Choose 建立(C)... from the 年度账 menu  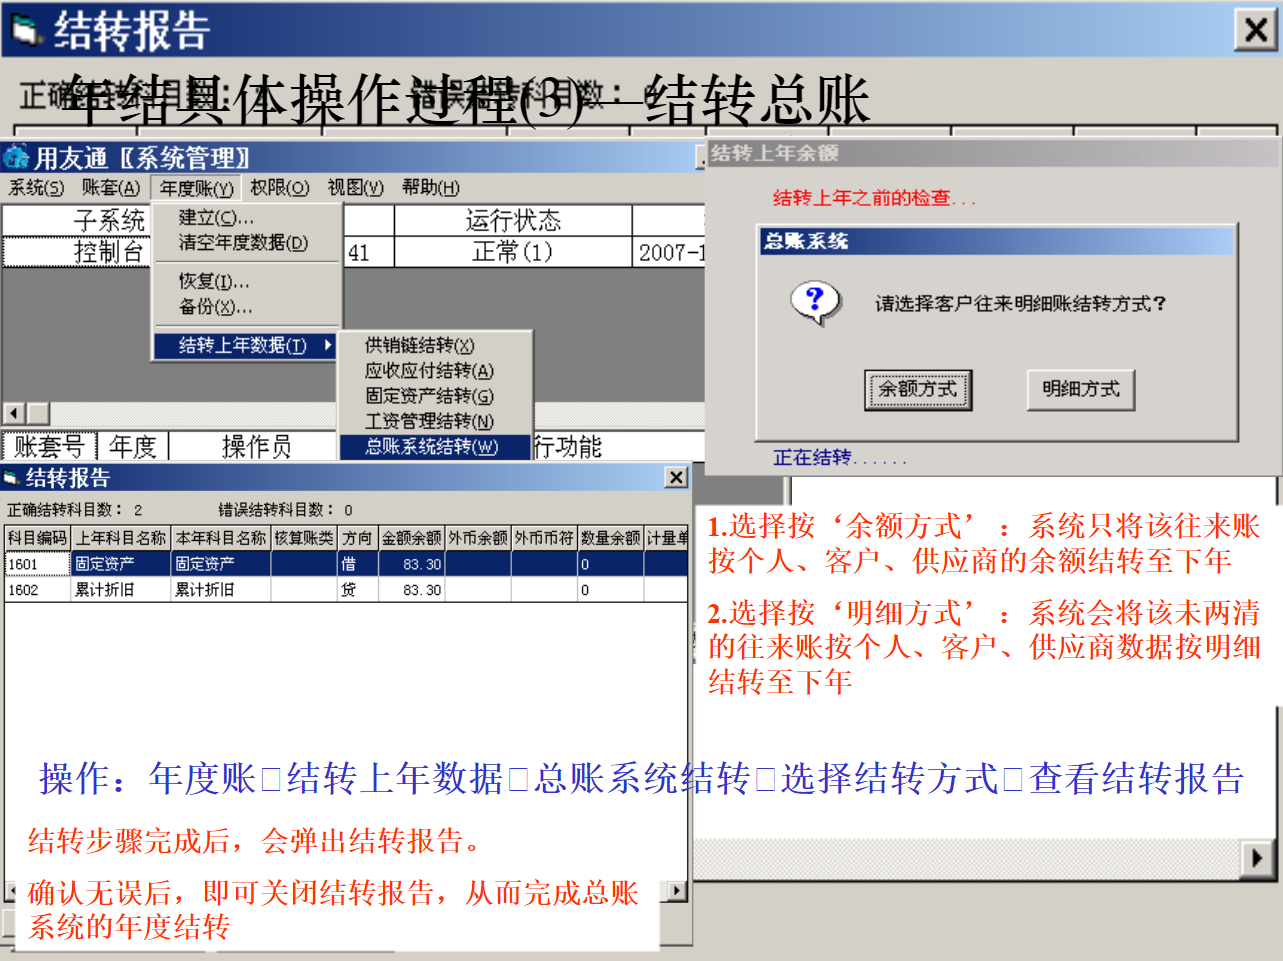[x=216, y=218]
